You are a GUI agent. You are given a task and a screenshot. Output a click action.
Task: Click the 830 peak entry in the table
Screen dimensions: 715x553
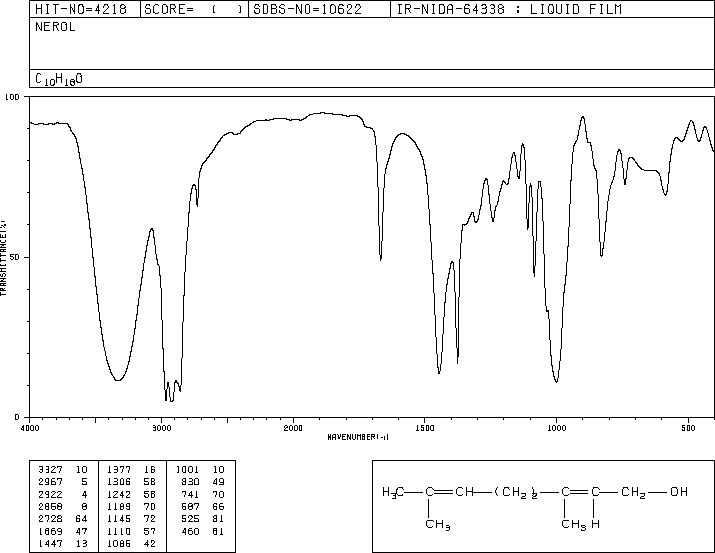[191, 482]
